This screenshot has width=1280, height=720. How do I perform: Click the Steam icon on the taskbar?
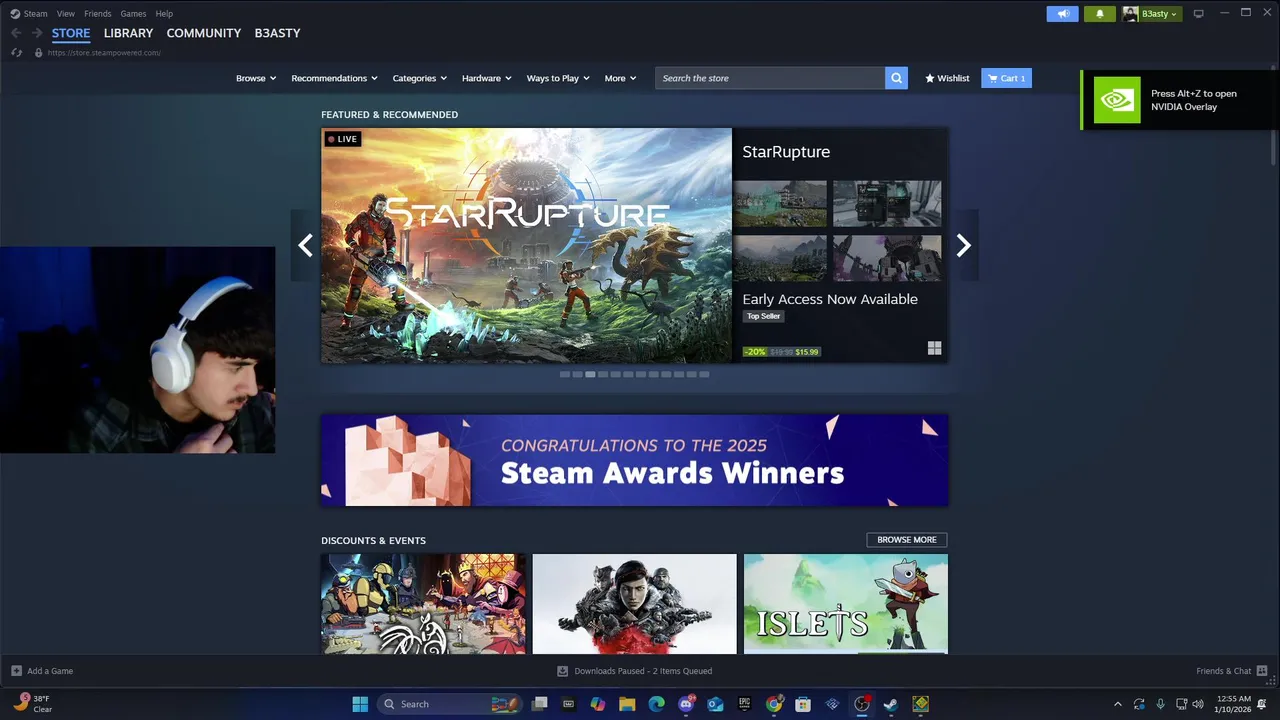(x=891, y=704)
